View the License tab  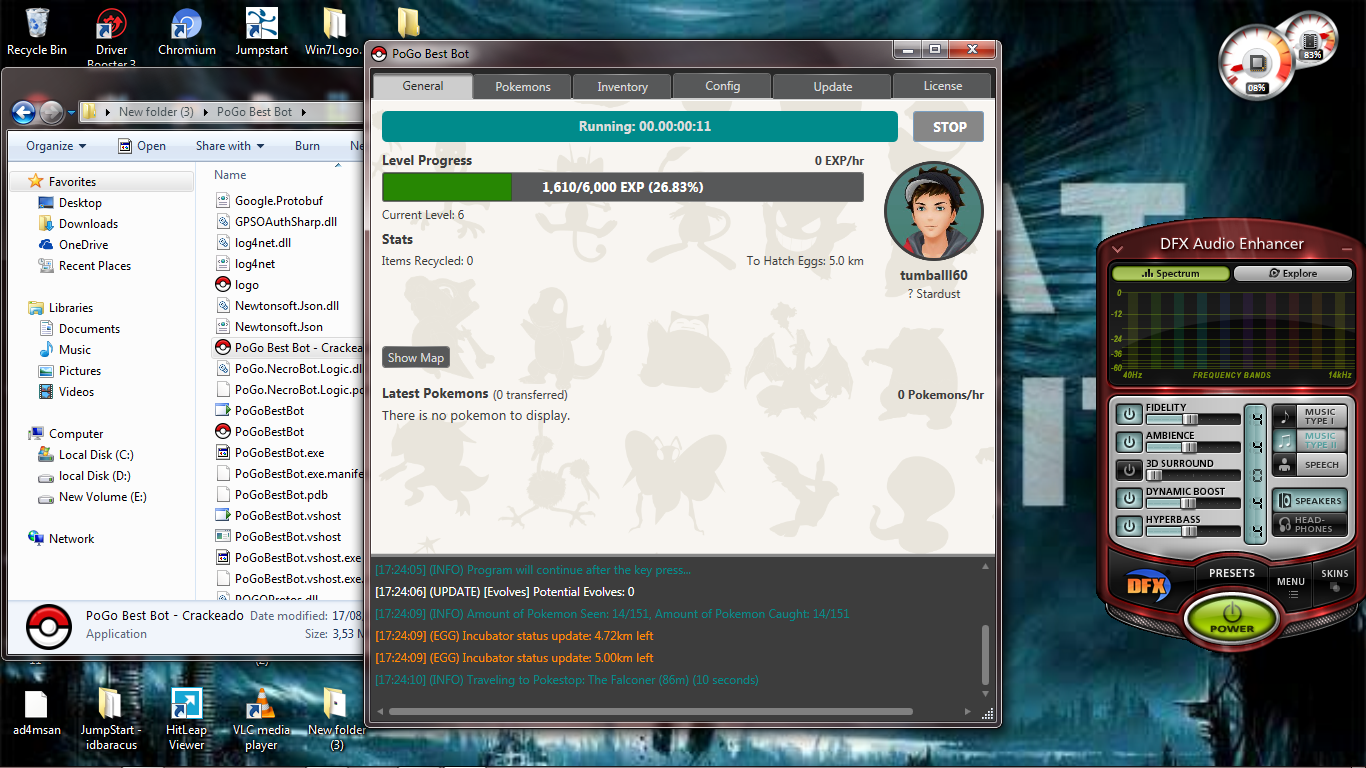pyautogui.click(x=942, y=86)
